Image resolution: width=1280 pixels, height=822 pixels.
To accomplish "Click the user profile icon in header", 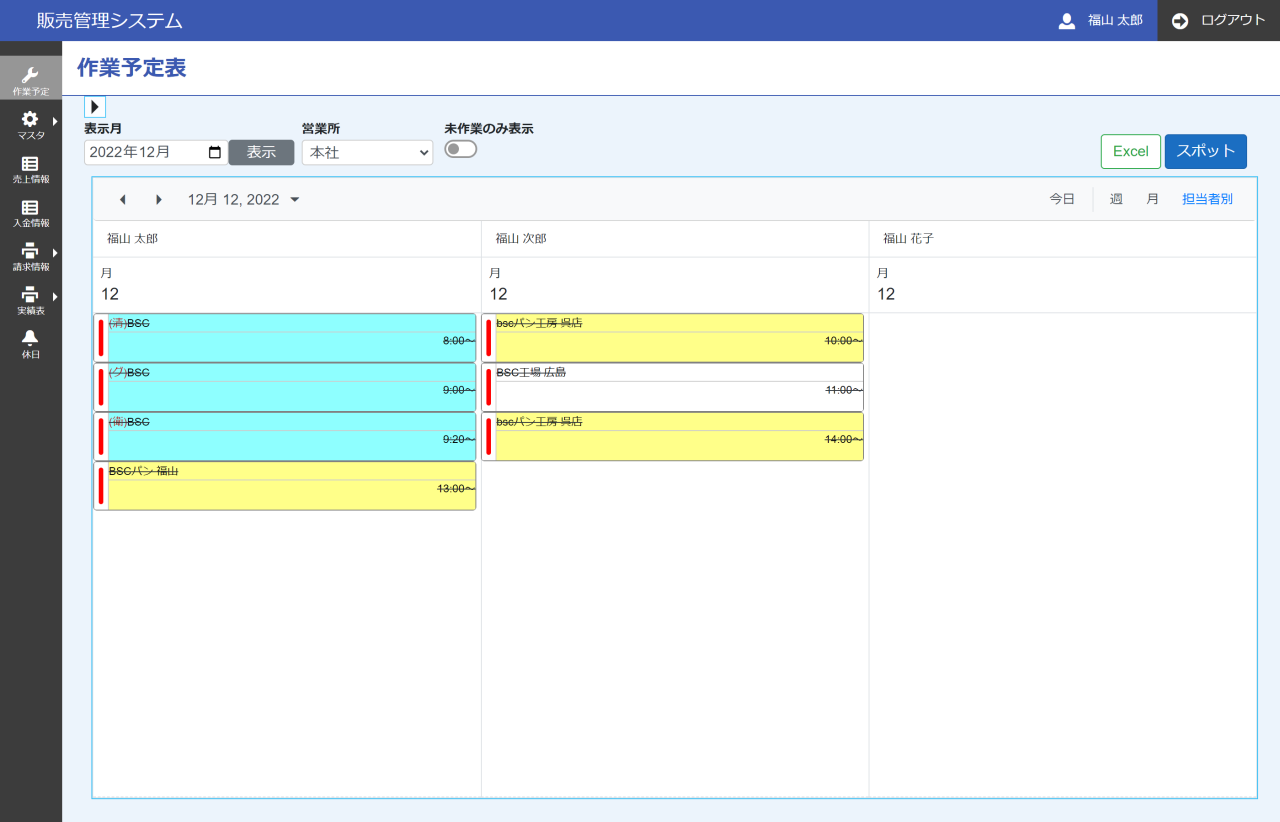I will click(1067, 21).
